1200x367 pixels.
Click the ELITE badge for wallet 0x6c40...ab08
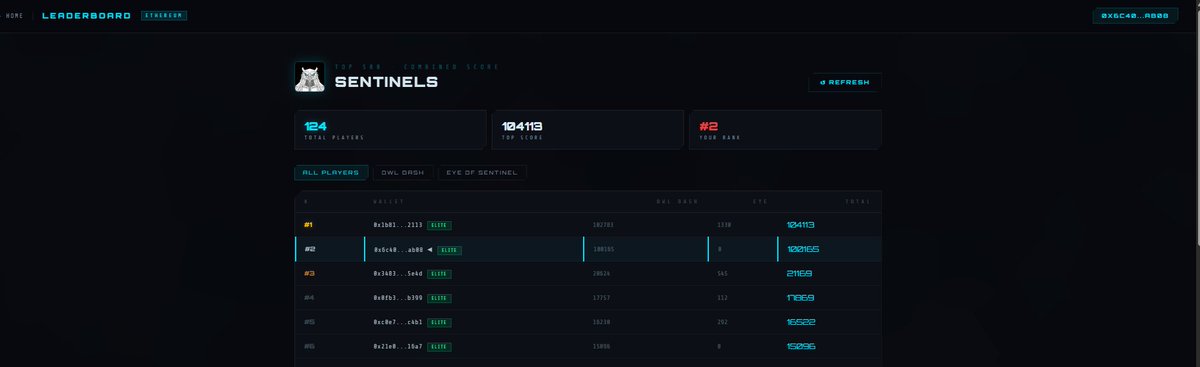pyautogui.click(x=450, y=250)
